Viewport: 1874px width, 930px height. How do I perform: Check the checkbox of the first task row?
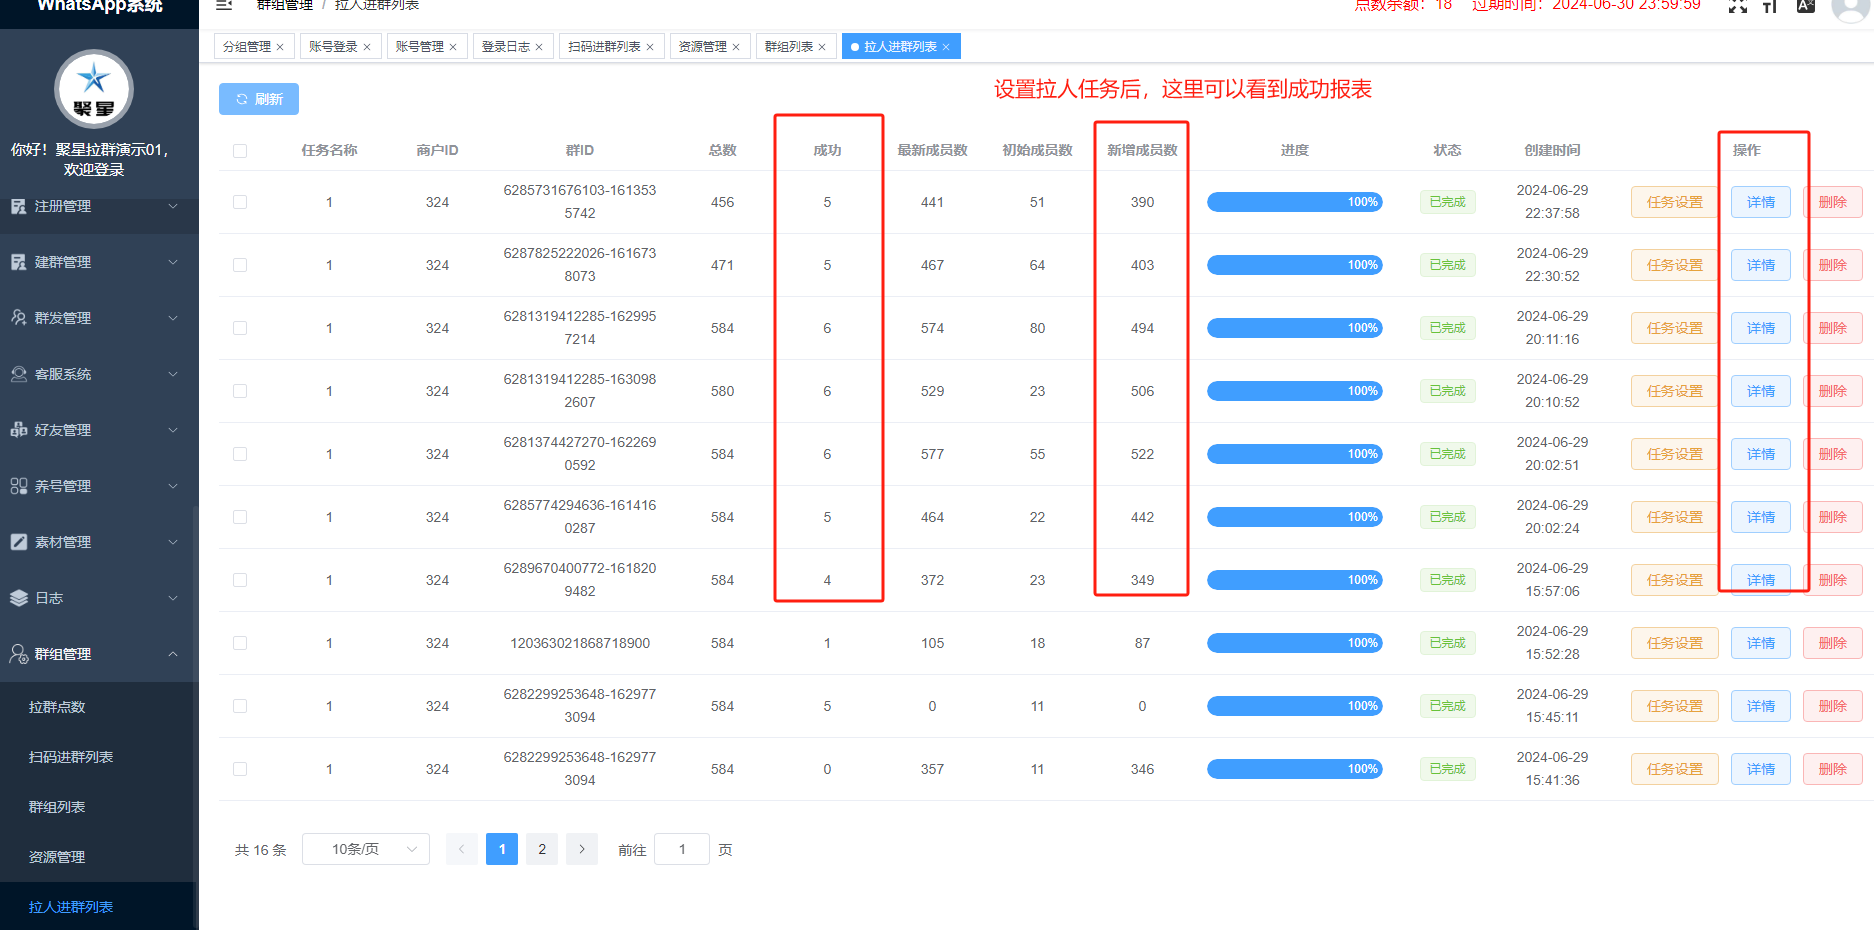240,202
